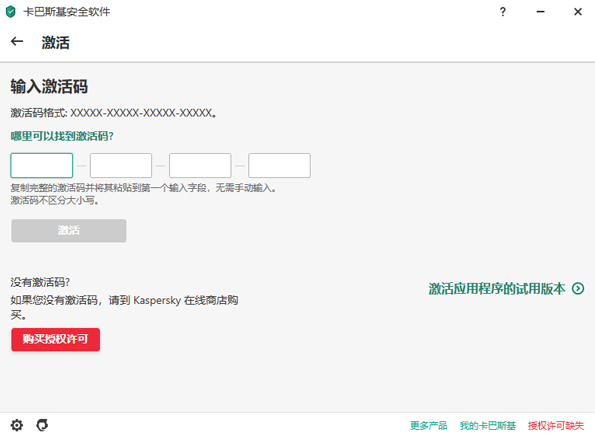Select the second activation code field
This screenshot has width=595, height=436.
pos(121,165)
